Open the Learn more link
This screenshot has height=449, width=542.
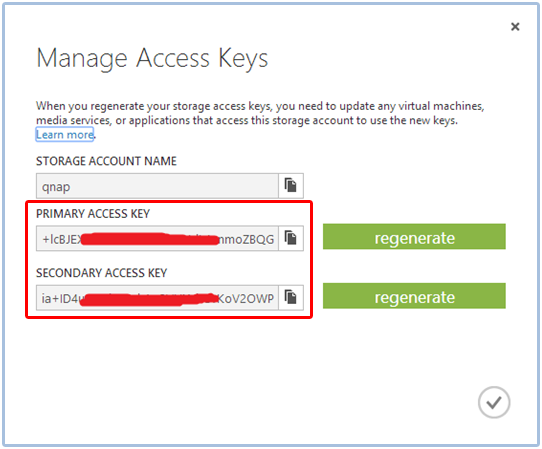[65, 134]
